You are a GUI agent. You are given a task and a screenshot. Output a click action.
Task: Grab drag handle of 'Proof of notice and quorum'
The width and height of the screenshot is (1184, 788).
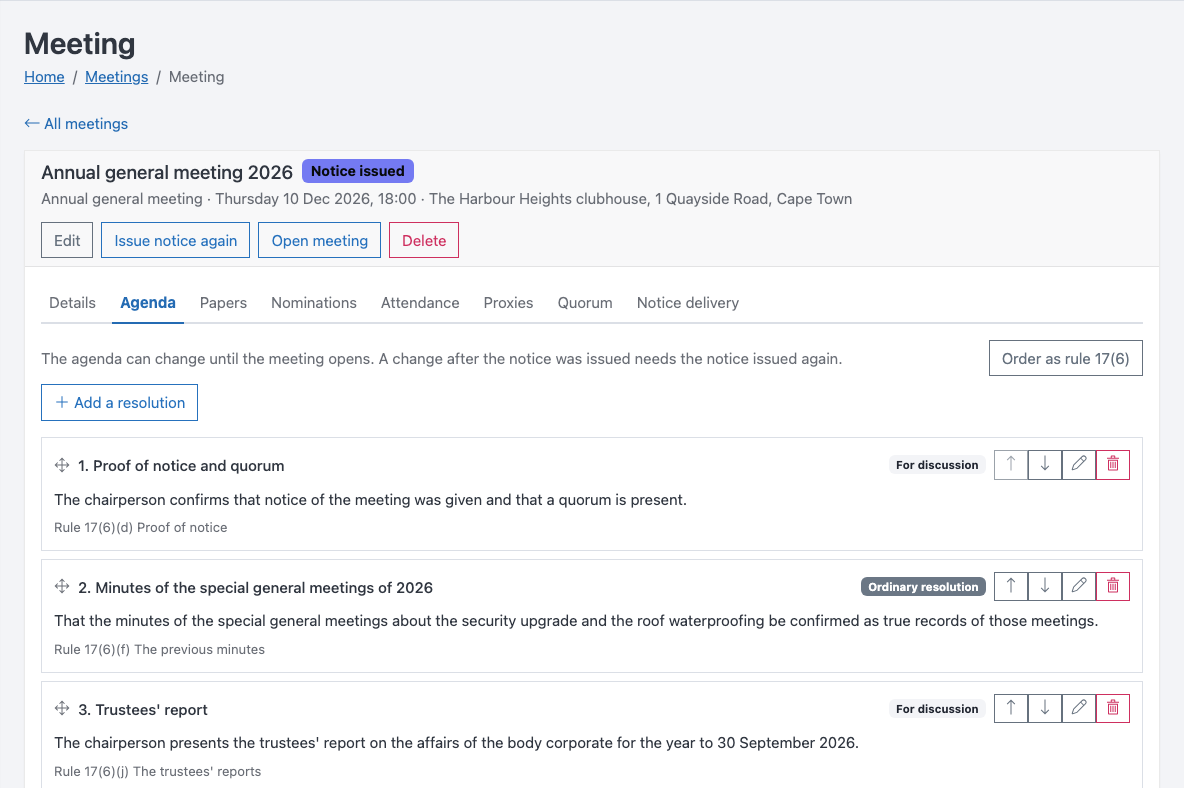(x=62, y=465)
